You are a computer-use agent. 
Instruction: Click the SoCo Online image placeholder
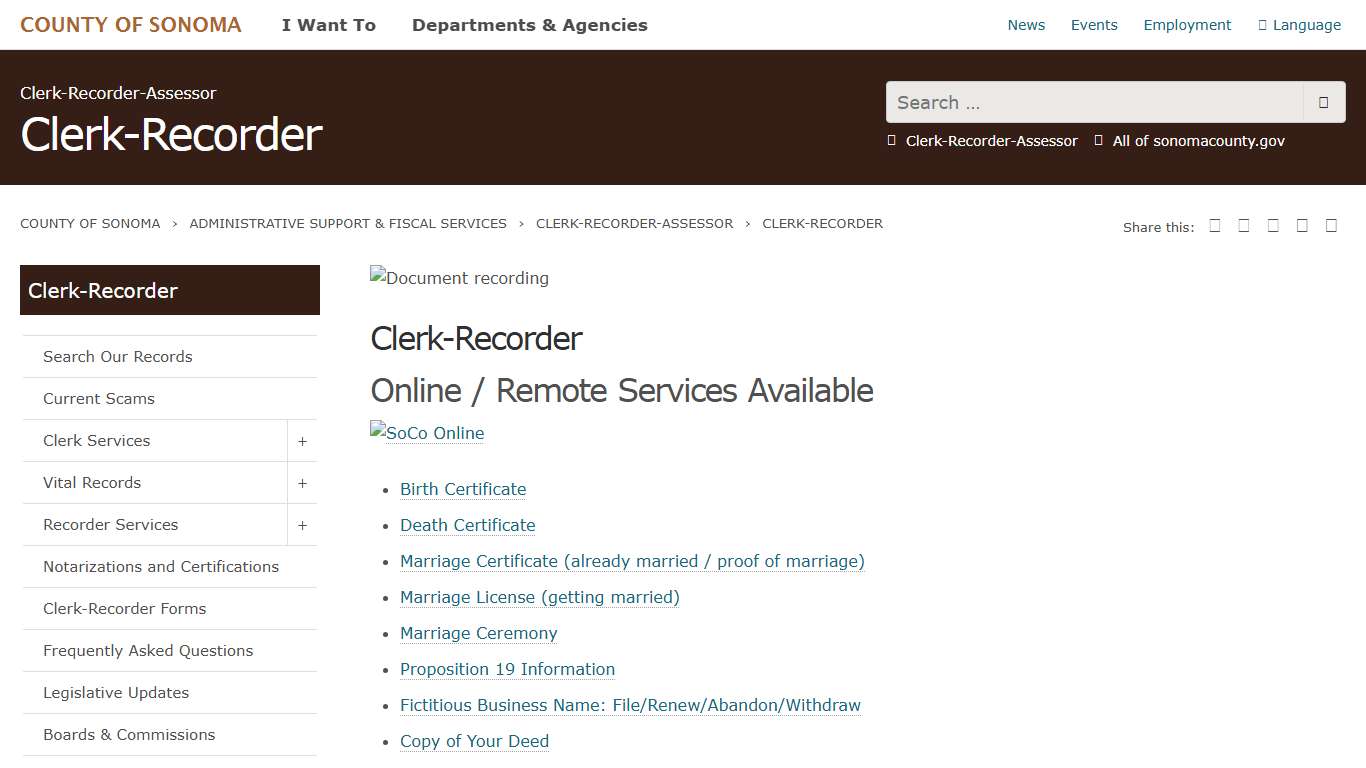click(427, 433)
